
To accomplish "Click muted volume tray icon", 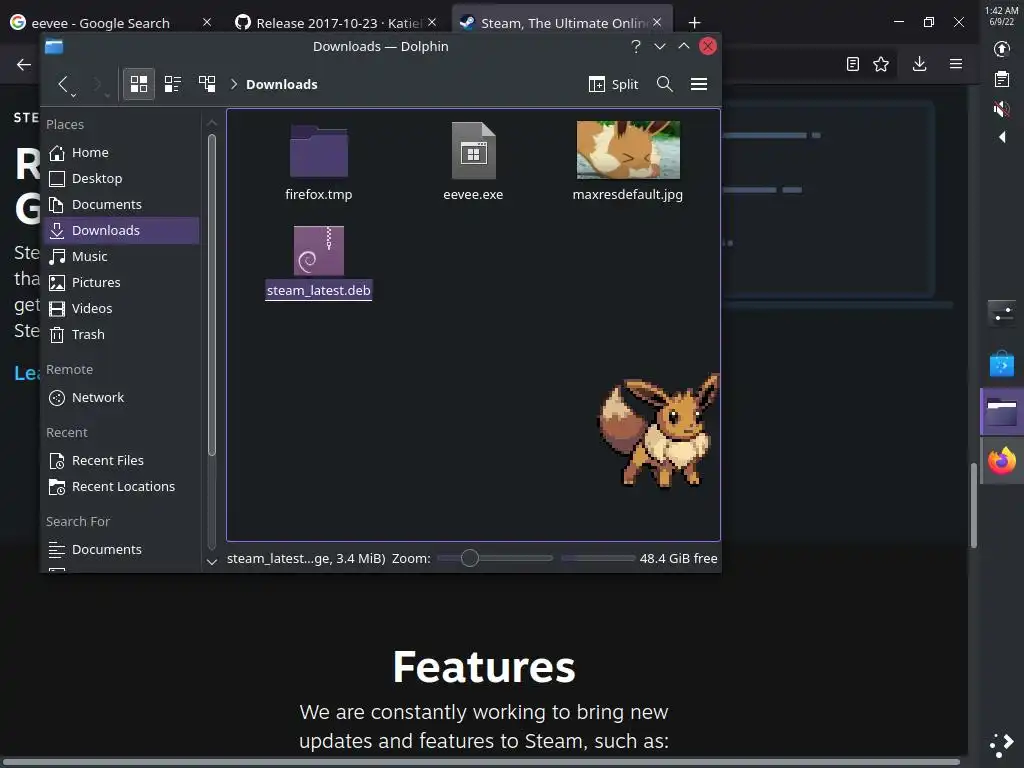I will point(1002,108).
